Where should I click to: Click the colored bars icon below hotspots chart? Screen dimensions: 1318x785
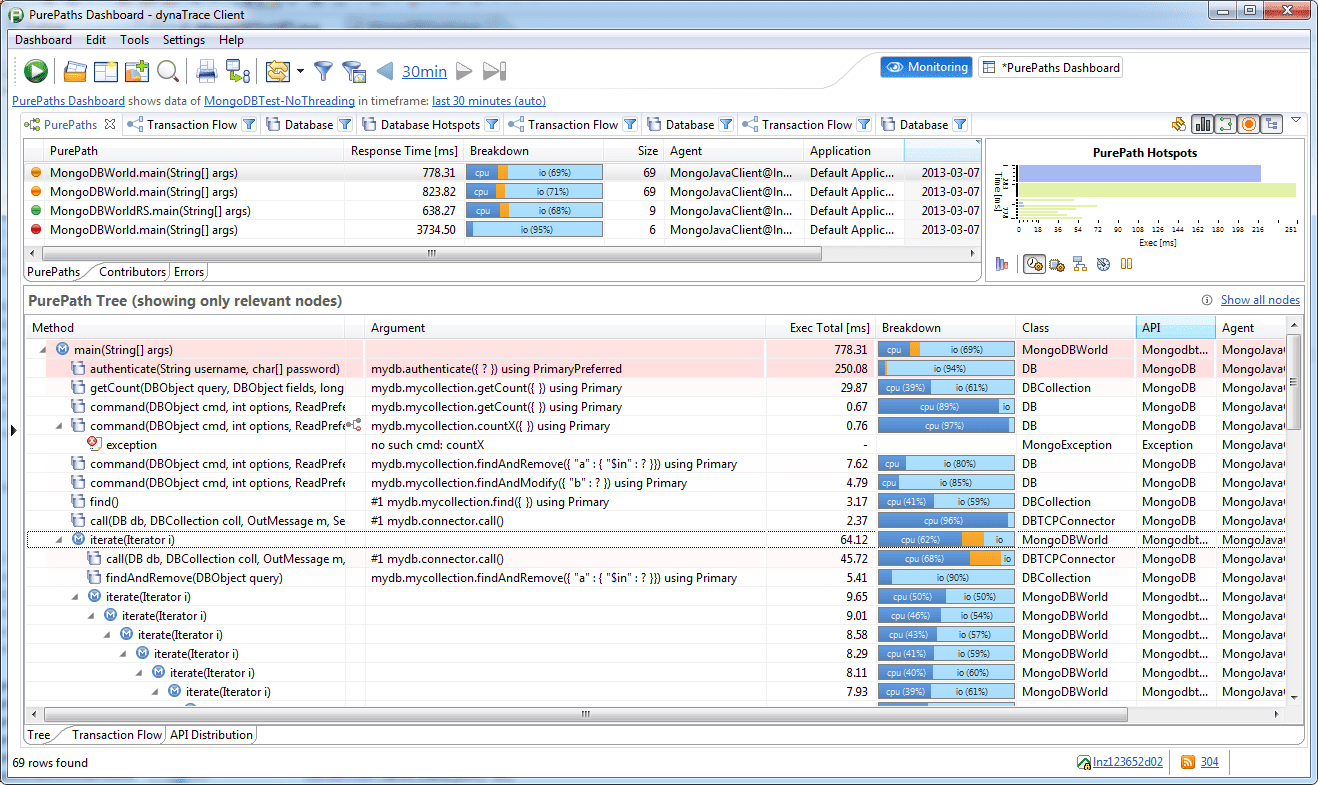1002,264
